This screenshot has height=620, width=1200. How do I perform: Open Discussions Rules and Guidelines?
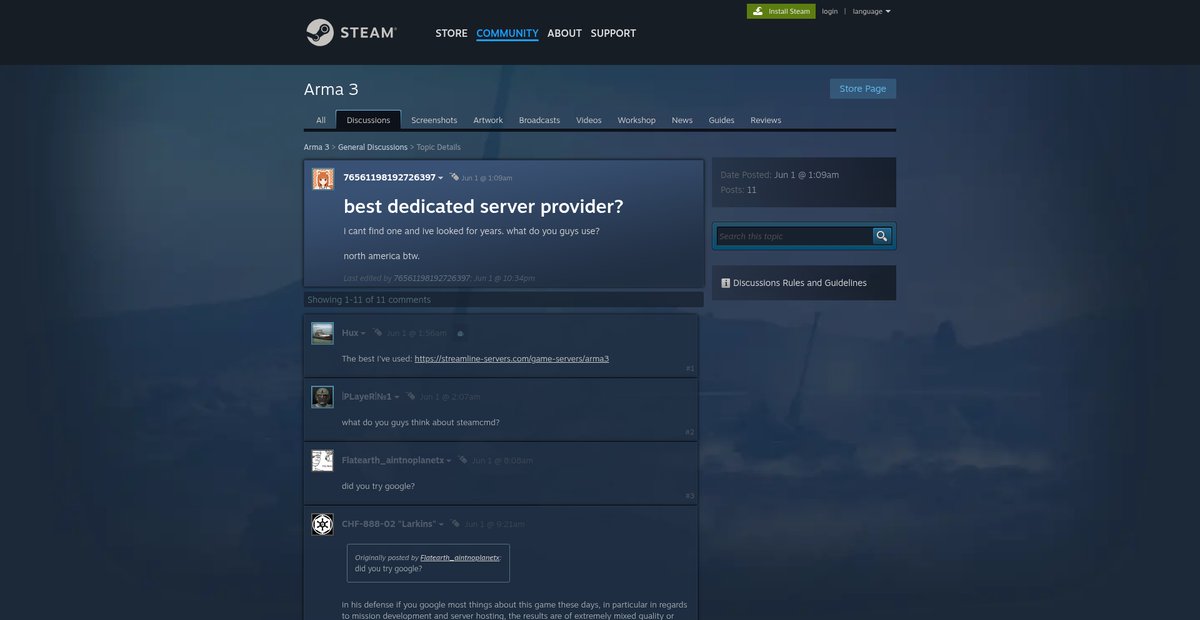pos(800,283)
